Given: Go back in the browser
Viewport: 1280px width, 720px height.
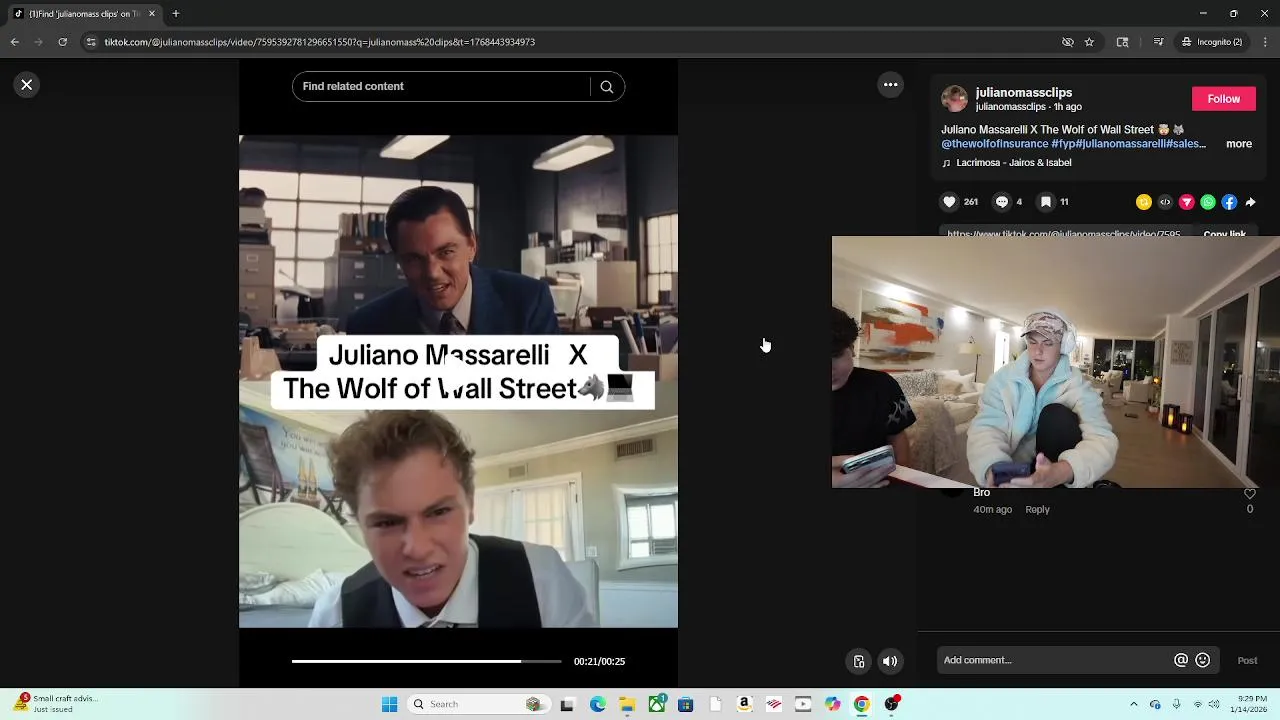Looking at the screenshot, I should 15,42.
